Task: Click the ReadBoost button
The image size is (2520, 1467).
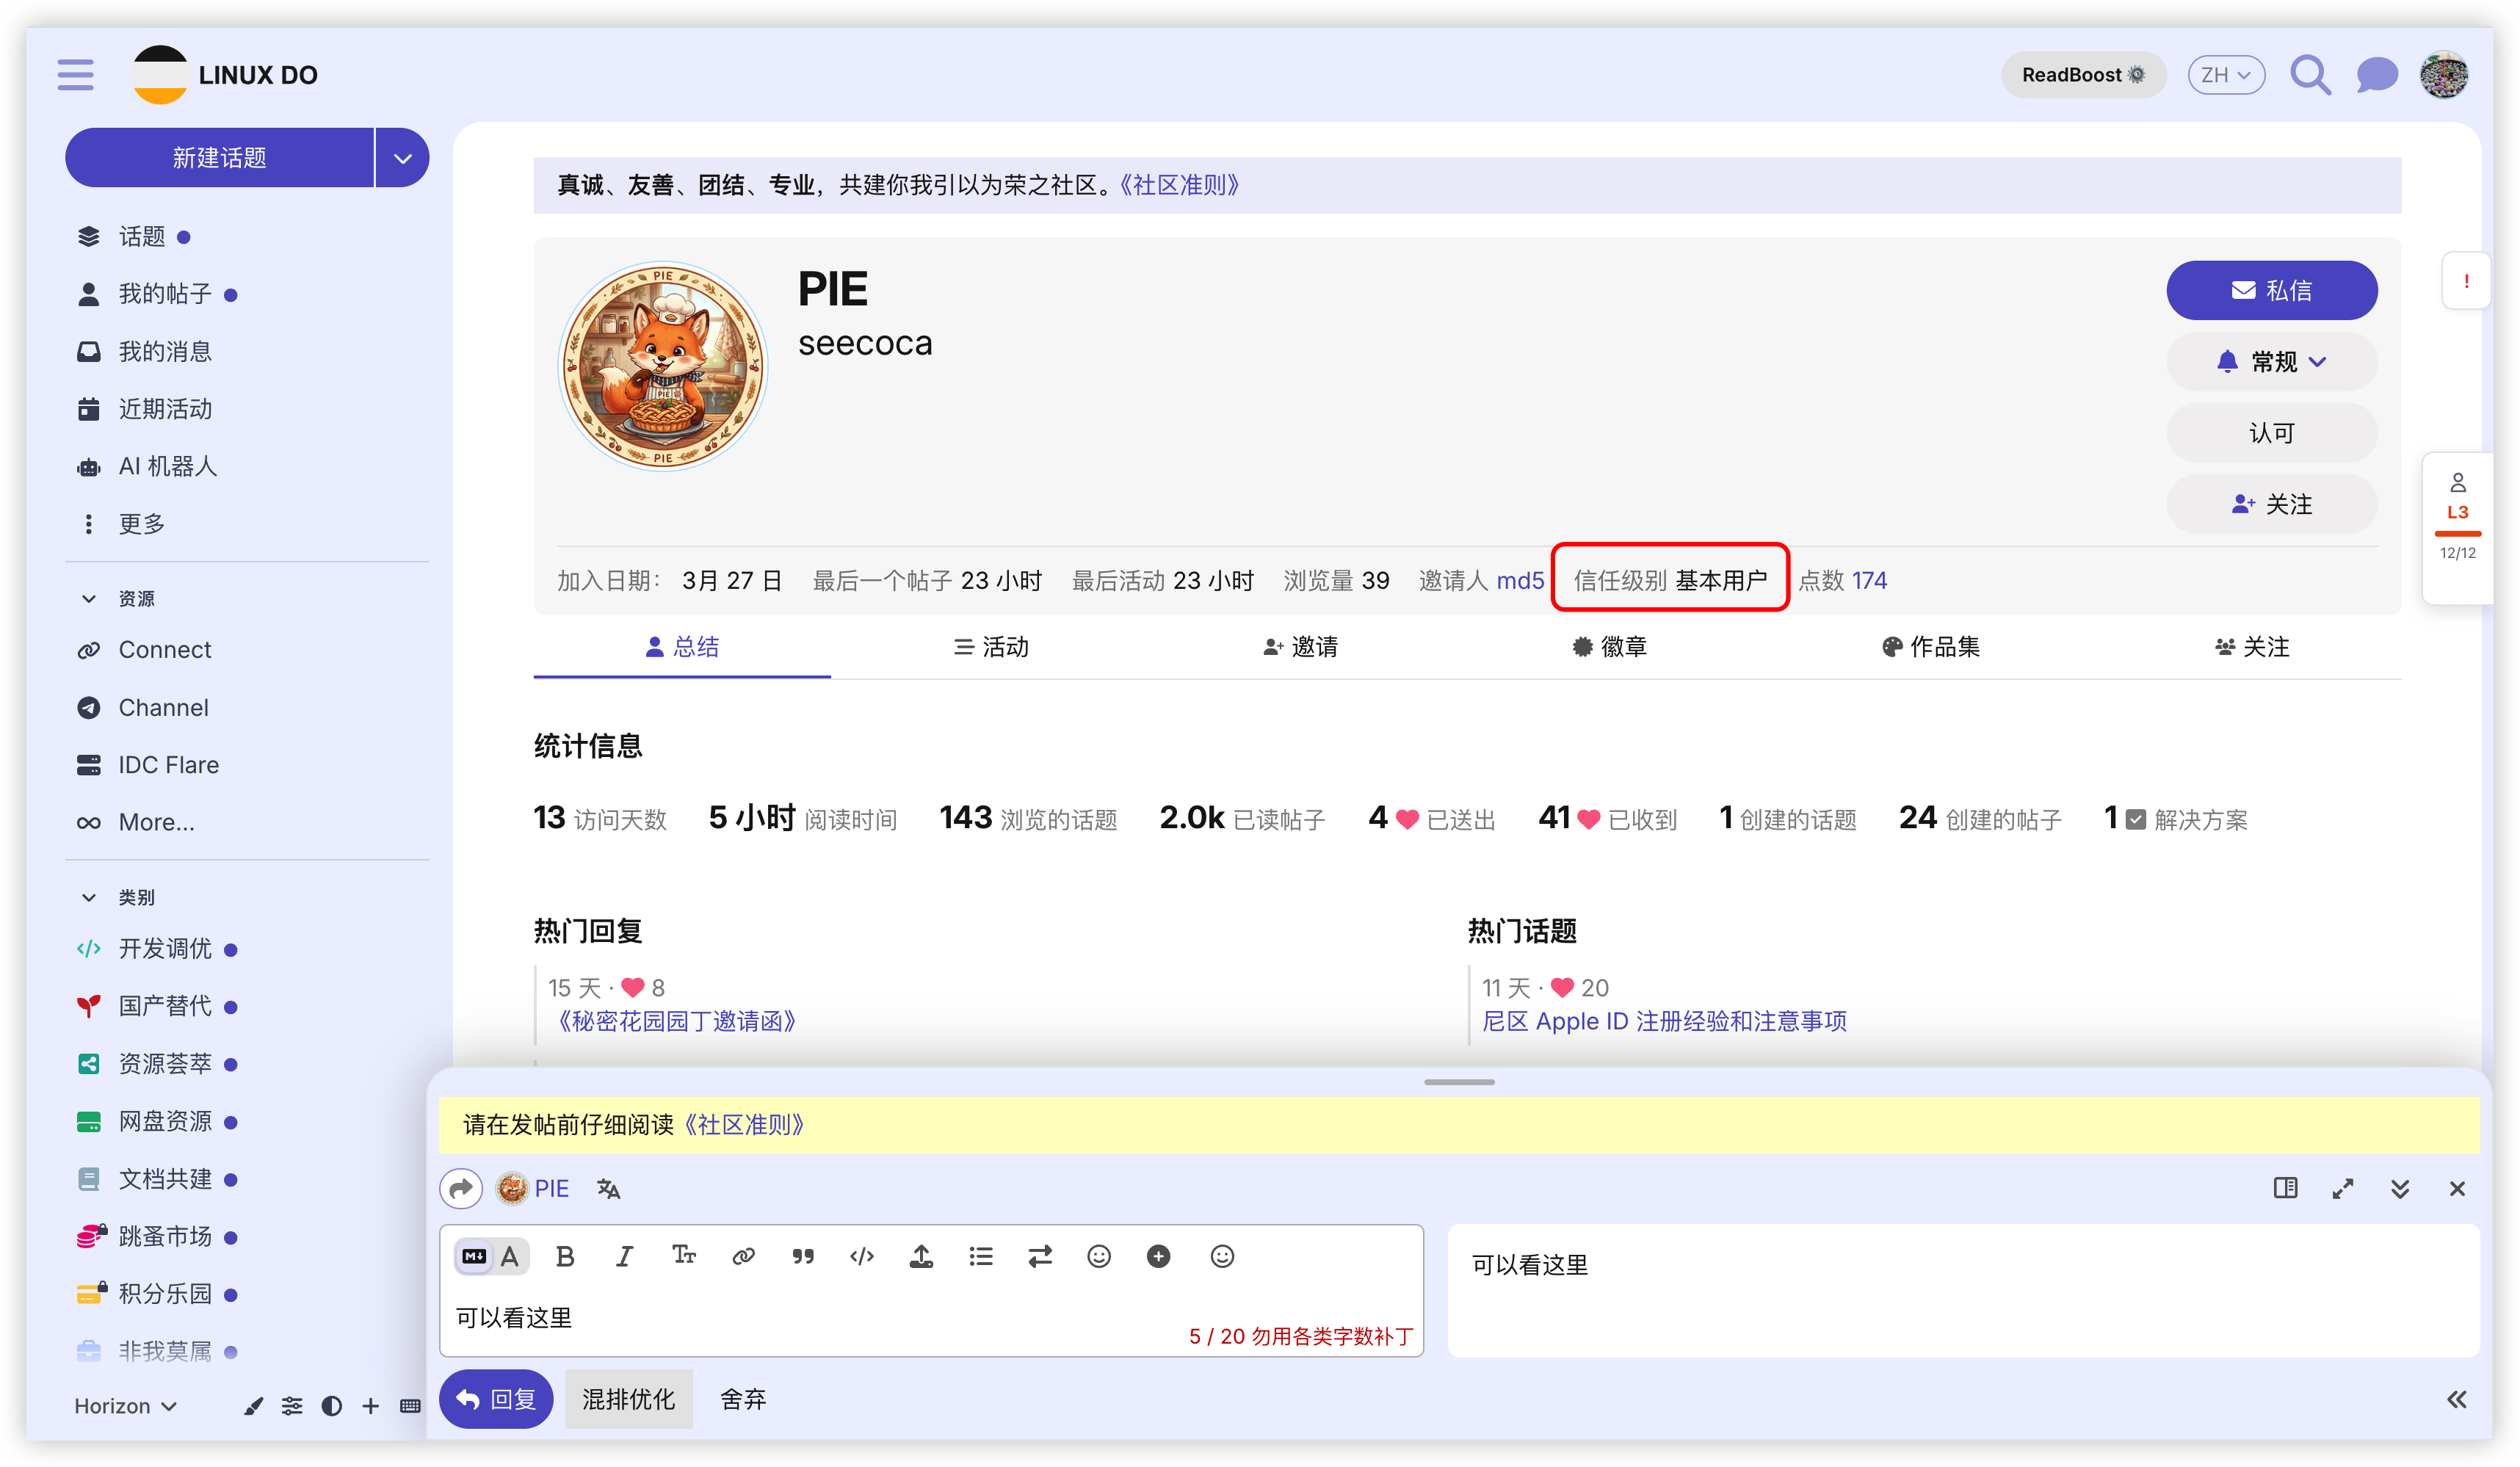Action: (x=2083, y=75)
